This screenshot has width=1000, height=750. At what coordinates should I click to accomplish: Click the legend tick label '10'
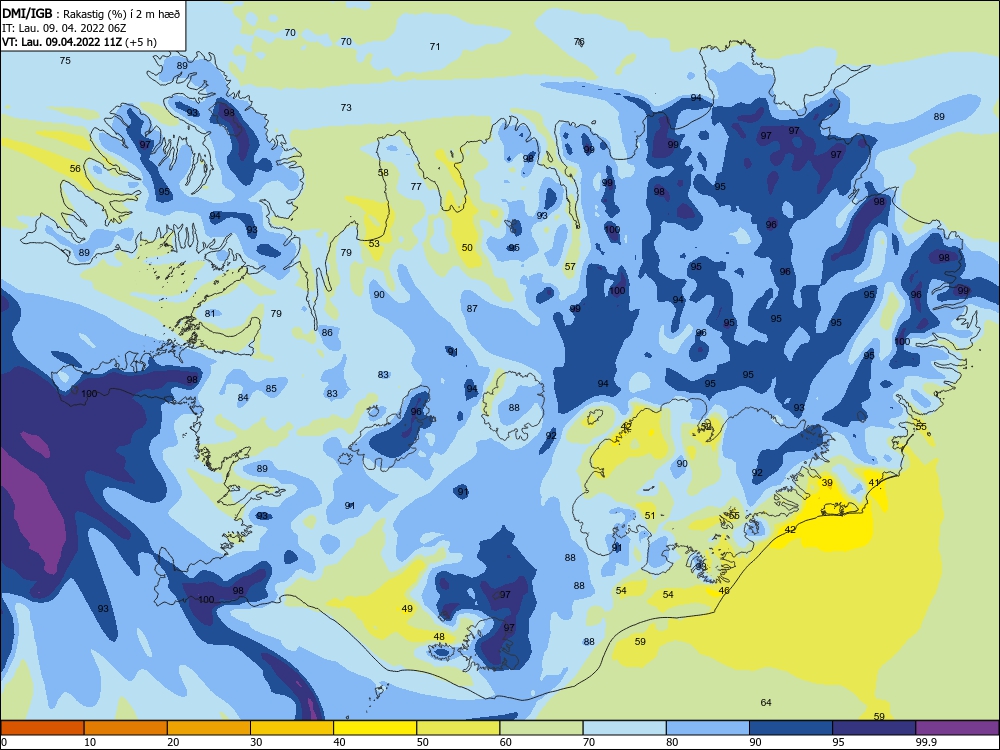point(90,742)
